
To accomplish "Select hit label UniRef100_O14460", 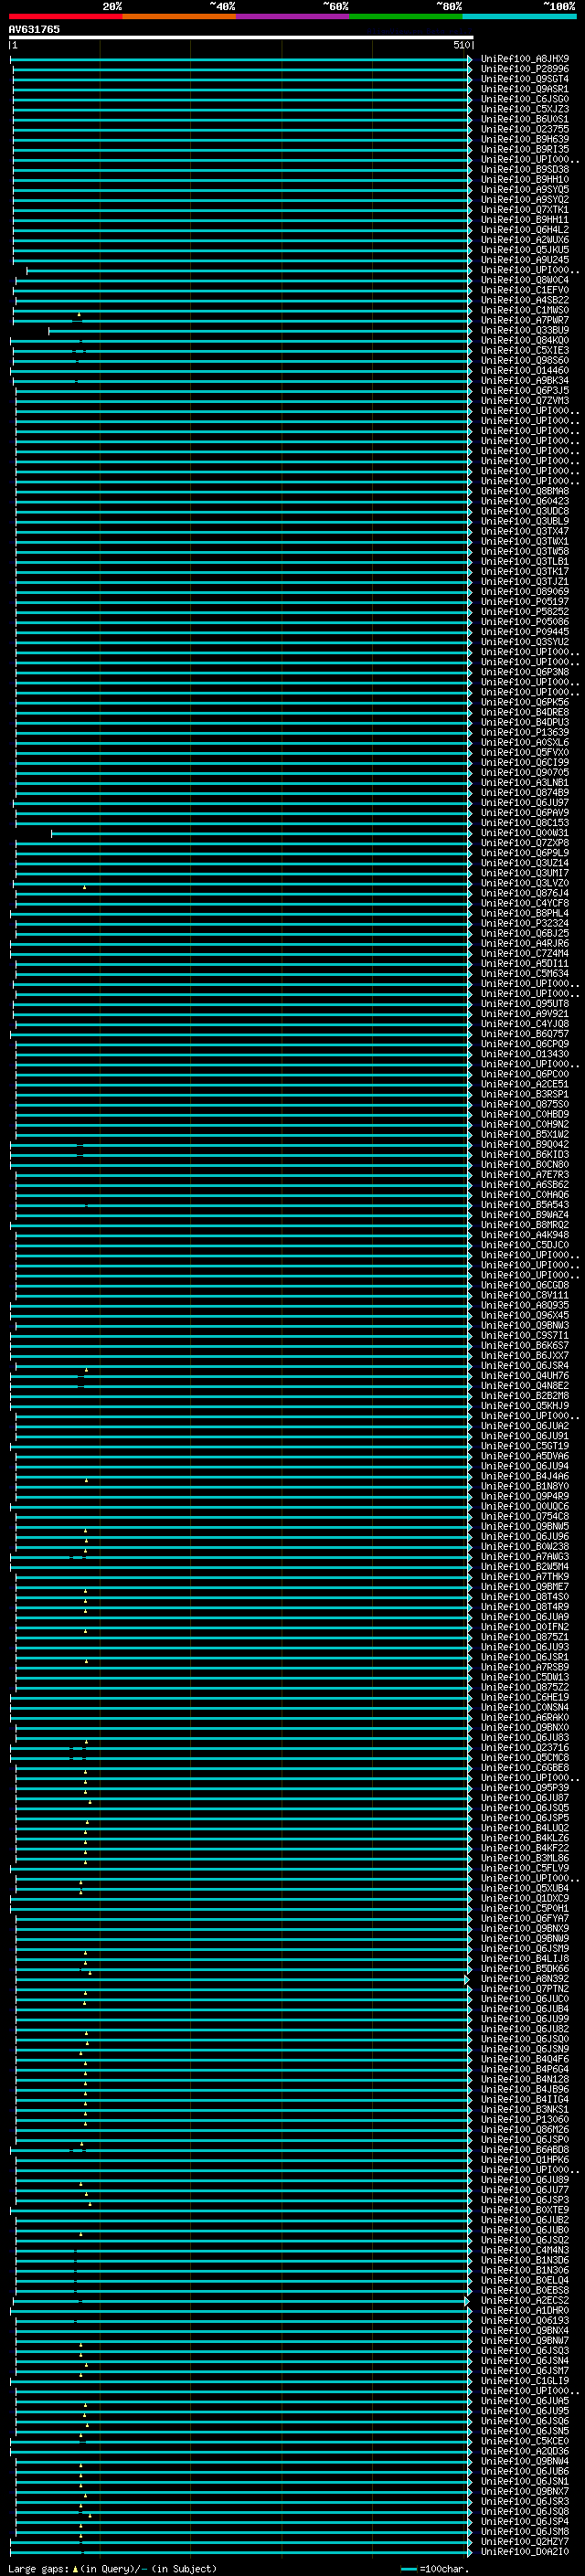I will pyautogui.click(x=525, y=370).
